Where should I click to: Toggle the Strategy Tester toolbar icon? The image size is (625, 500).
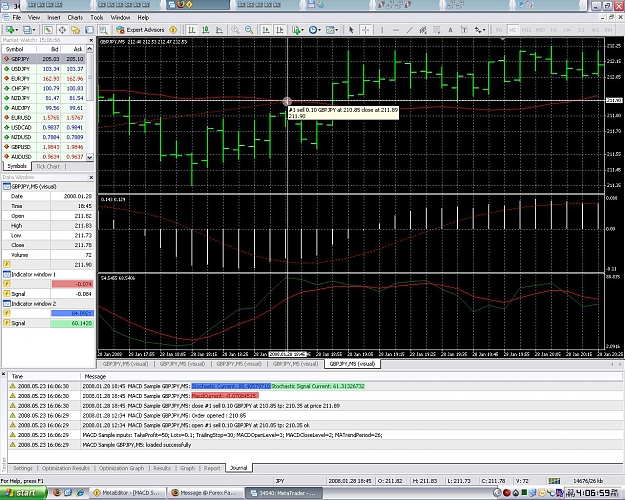pyautogui.click(x=103, y=30)
